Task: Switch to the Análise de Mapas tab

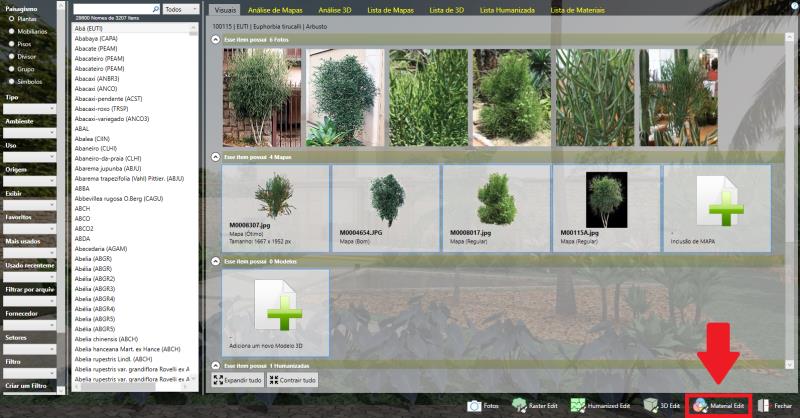Action: [275, 9]
